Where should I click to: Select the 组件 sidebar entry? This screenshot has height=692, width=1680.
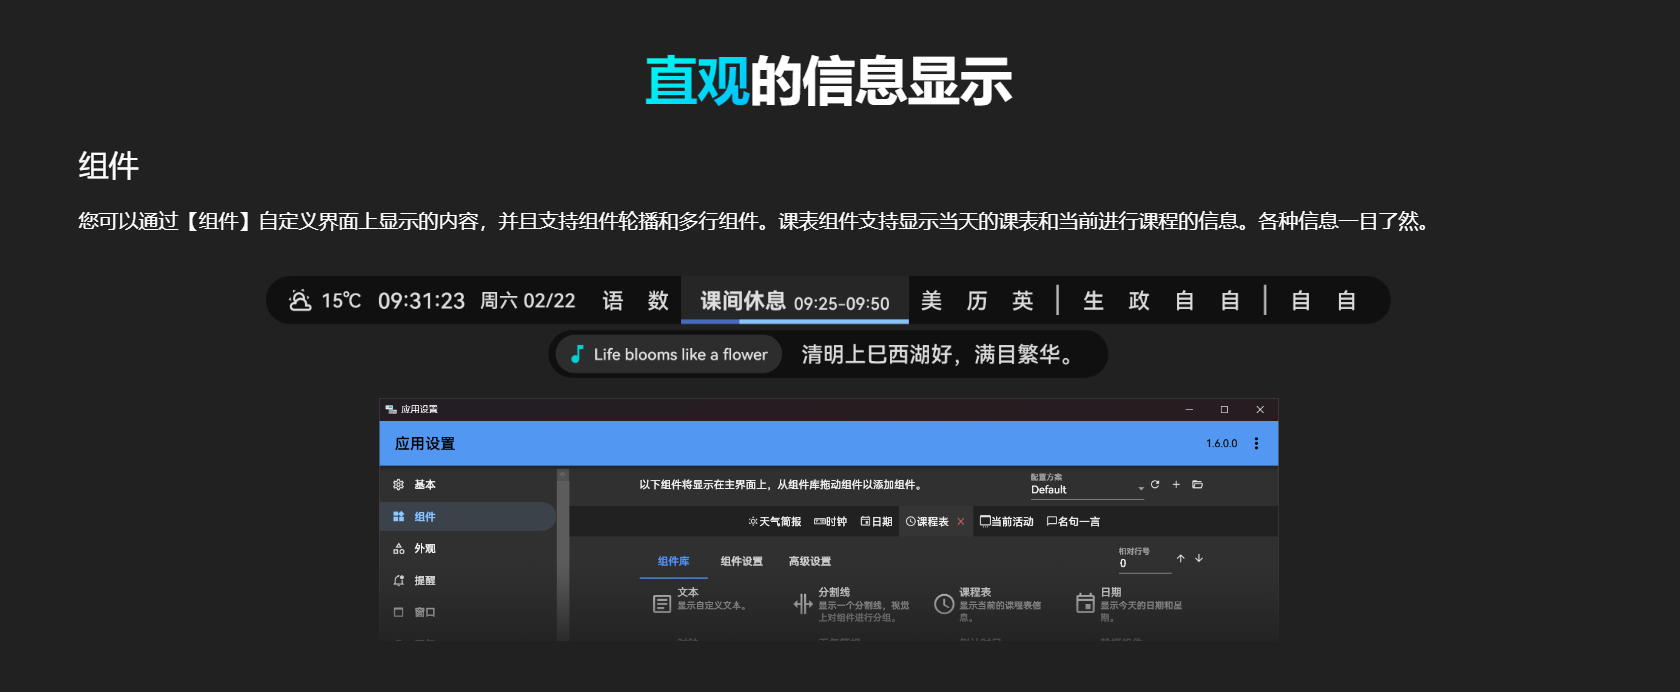468,517
